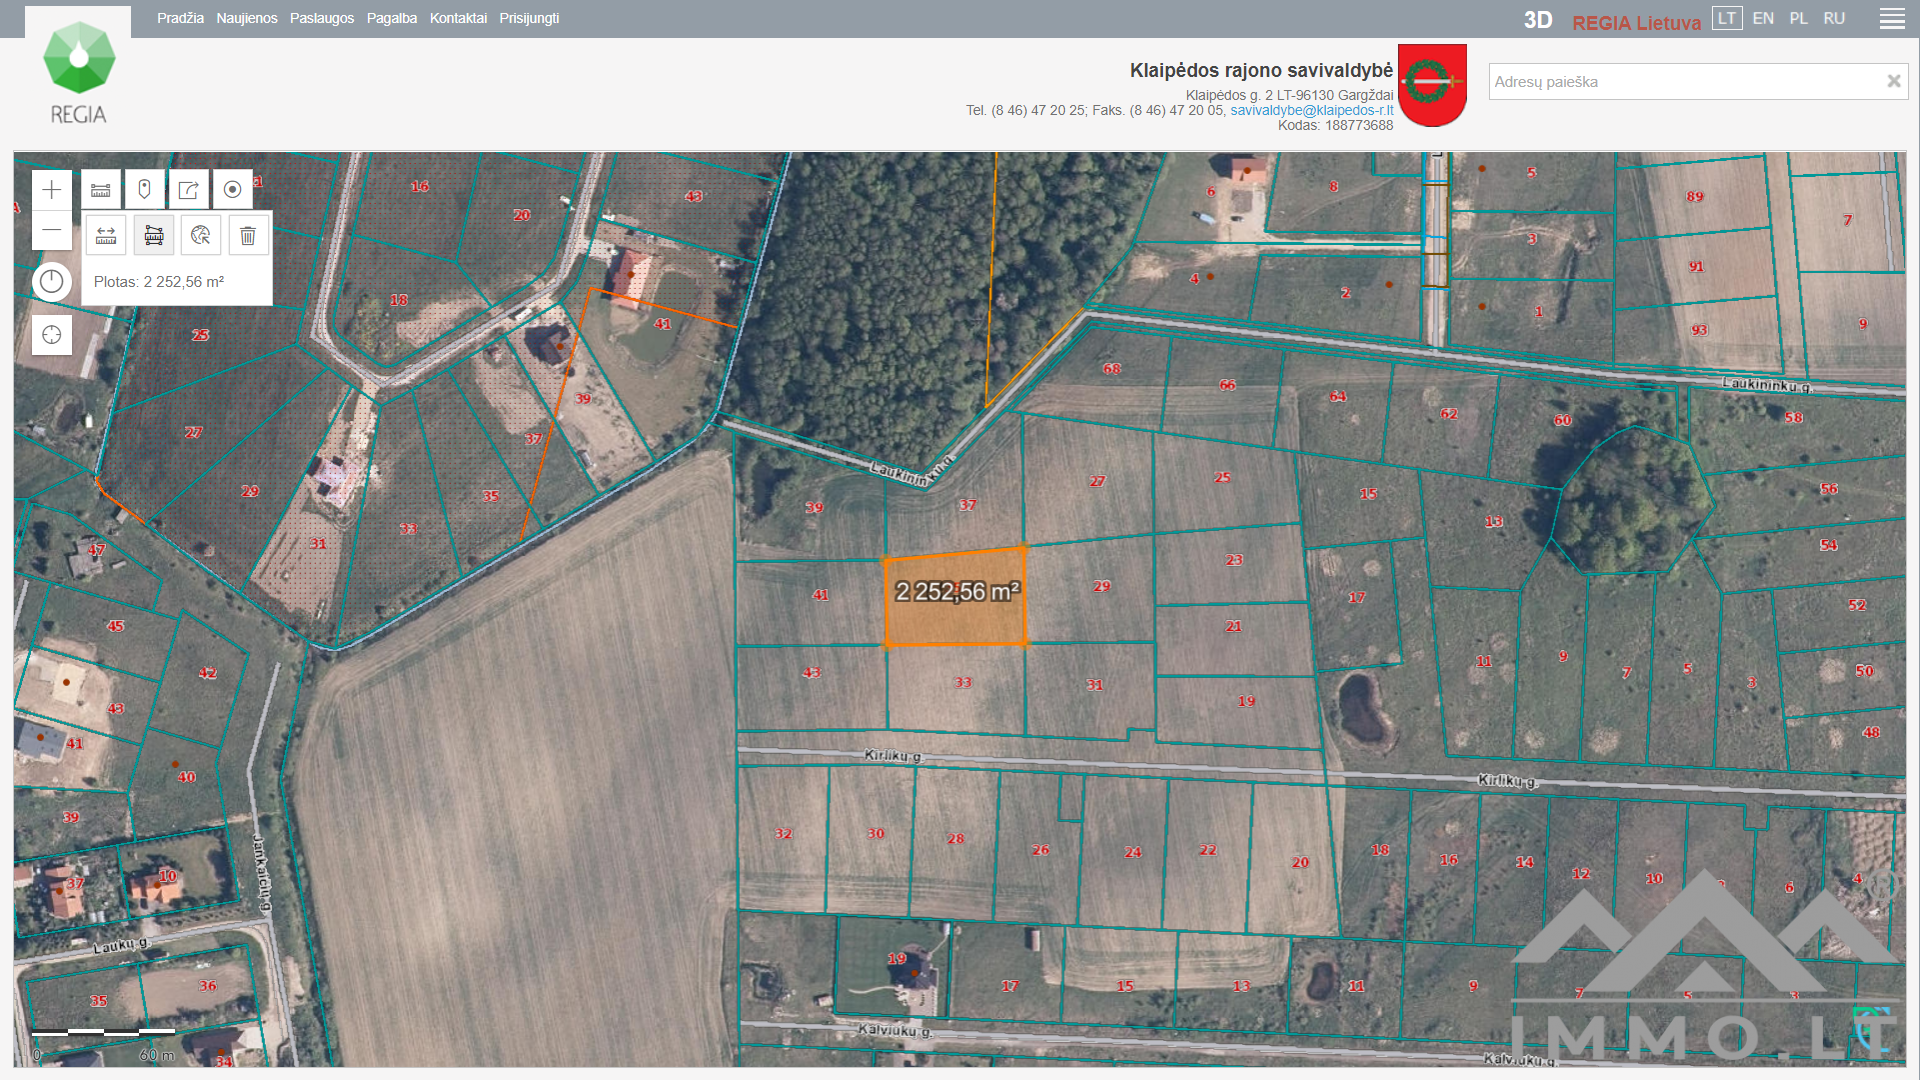Click the Lauku g. street label

click(120, 945)
